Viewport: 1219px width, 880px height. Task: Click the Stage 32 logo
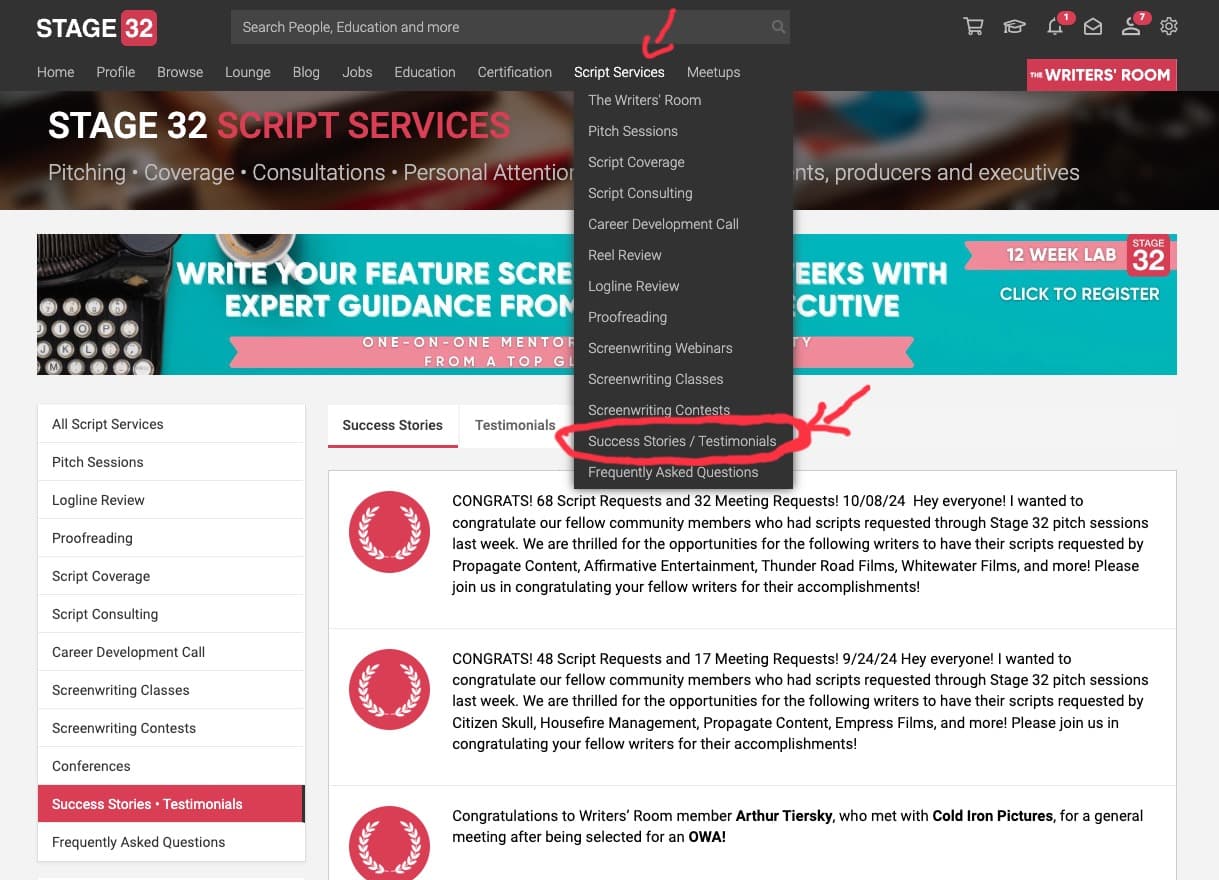click(96, 28)
